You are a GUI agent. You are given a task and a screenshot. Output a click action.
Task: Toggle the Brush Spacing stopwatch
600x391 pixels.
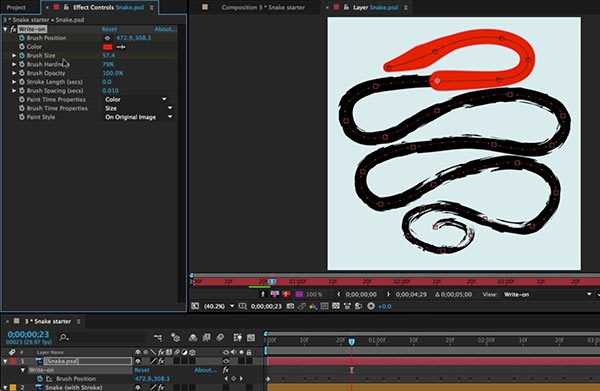[x=22, y=91]
